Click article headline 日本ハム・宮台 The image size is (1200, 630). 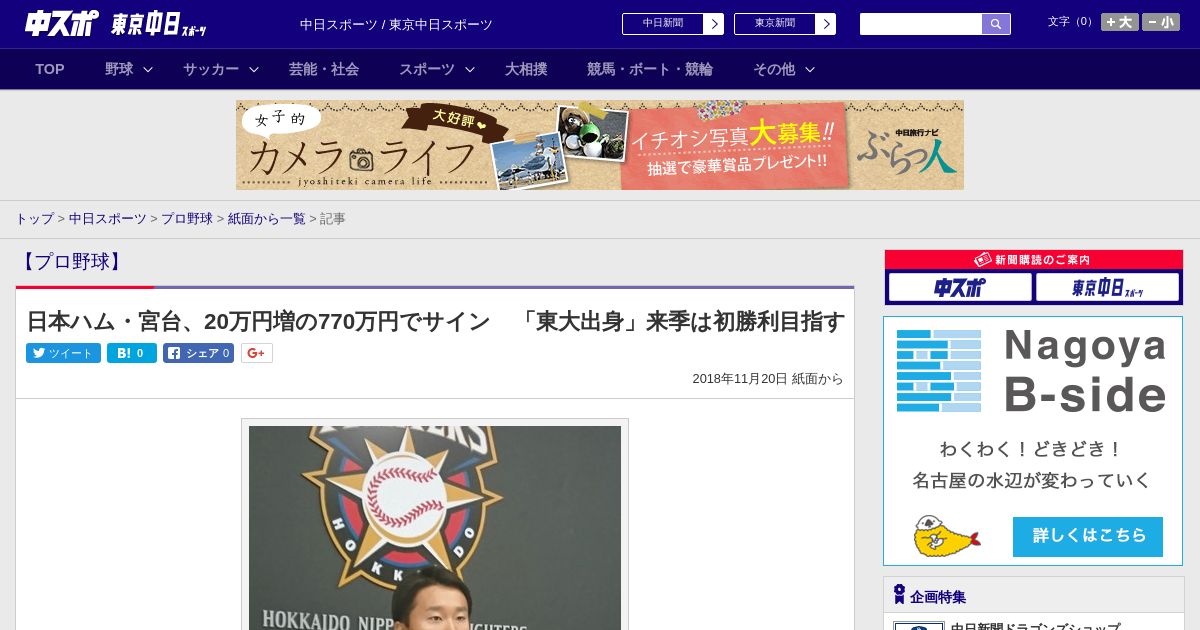[x=435, y=321]
